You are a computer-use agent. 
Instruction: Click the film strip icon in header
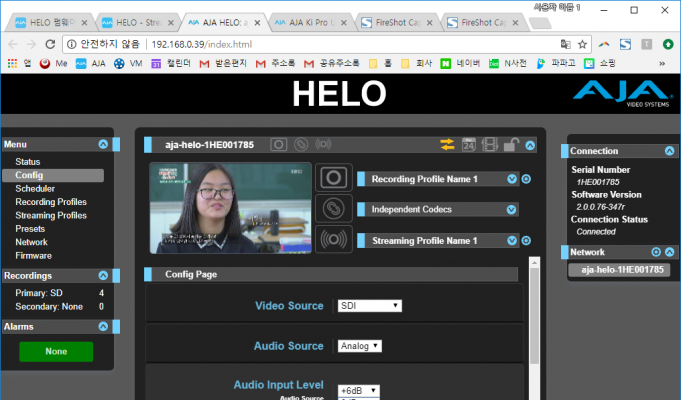[x=490, y=144]
